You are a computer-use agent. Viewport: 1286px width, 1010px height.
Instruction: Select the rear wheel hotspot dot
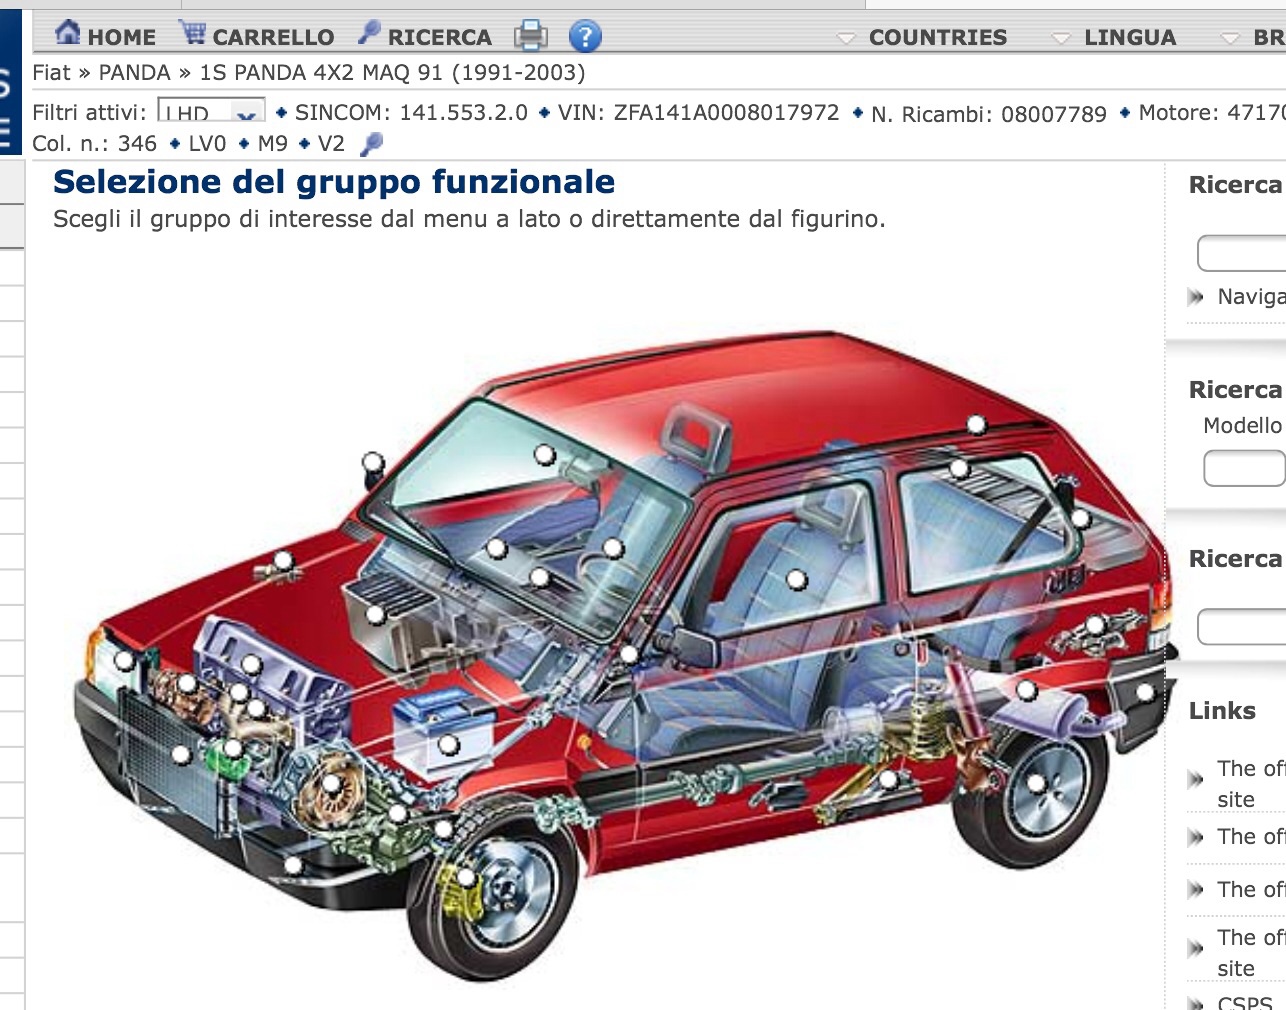click(x=1037, y=784)
